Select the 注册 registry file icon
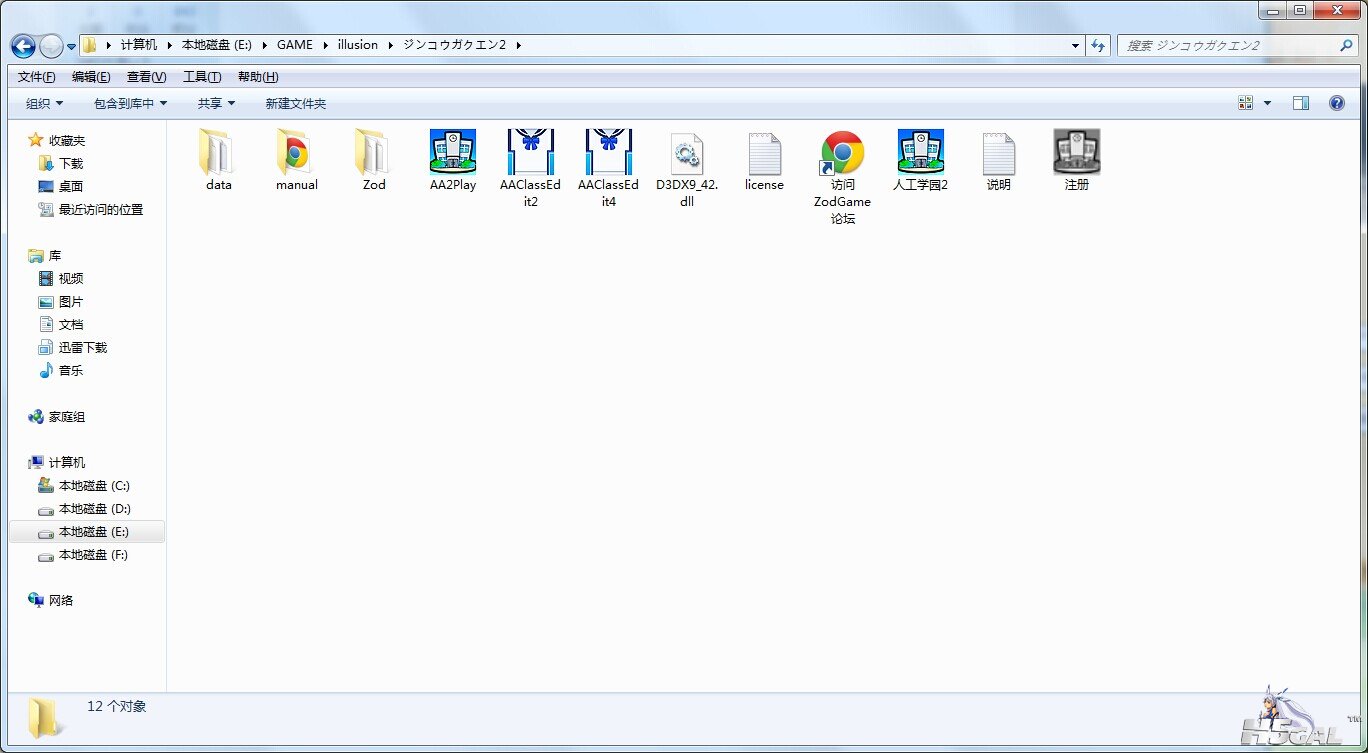Viewport: 1368px width, 753px height. pyautogui.click(x=1076, y=153)
